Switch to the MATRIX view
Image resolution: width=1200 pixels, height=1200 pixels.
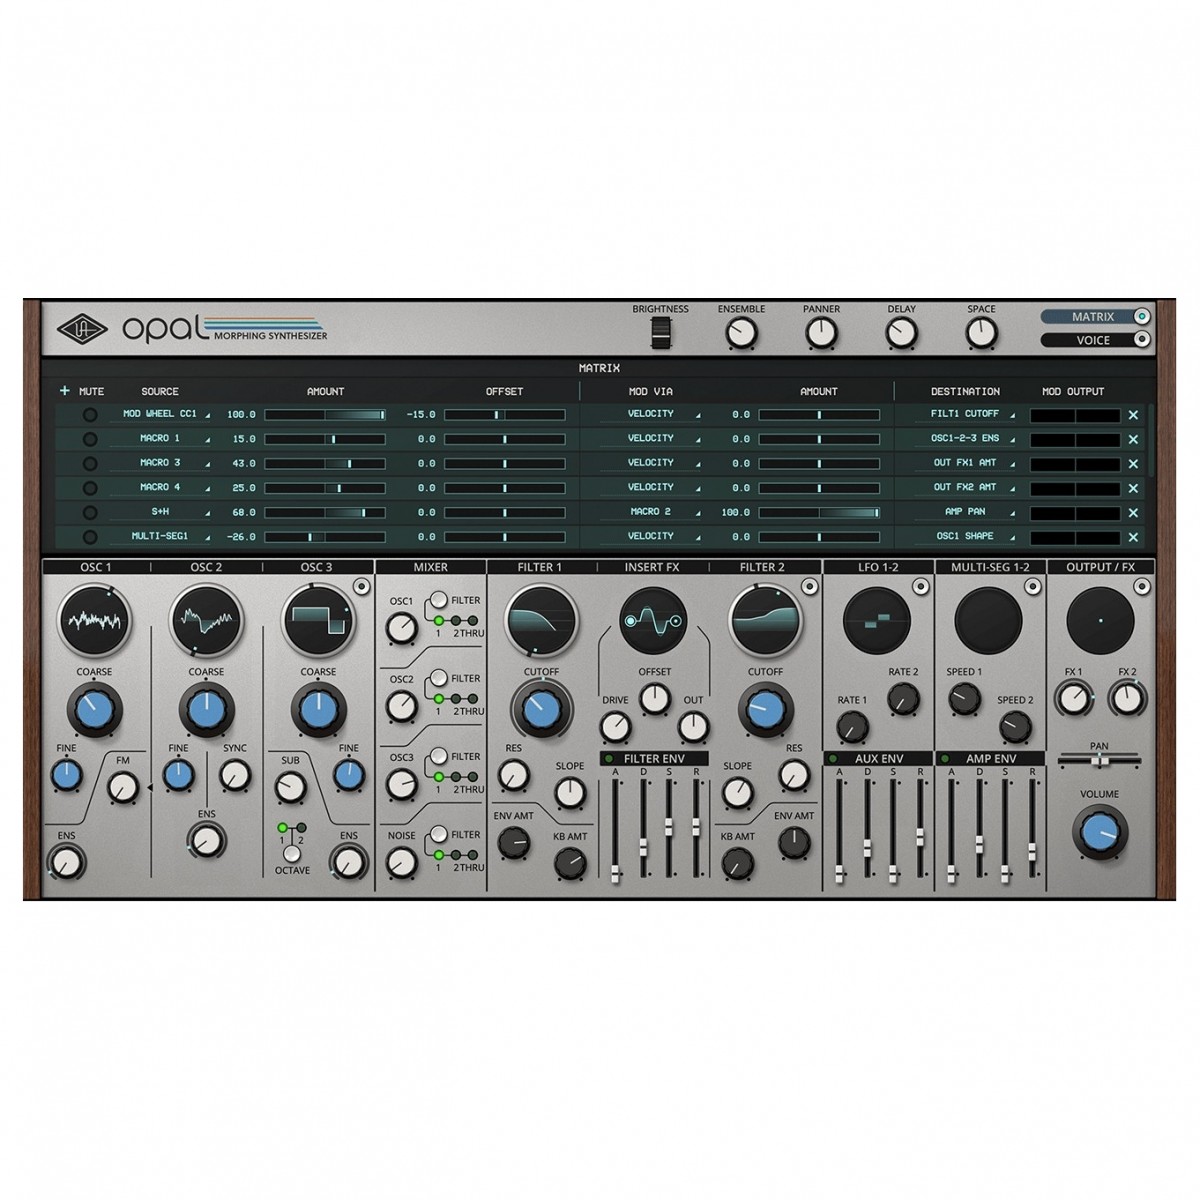pyautogui.click(x=1096, y=317)
